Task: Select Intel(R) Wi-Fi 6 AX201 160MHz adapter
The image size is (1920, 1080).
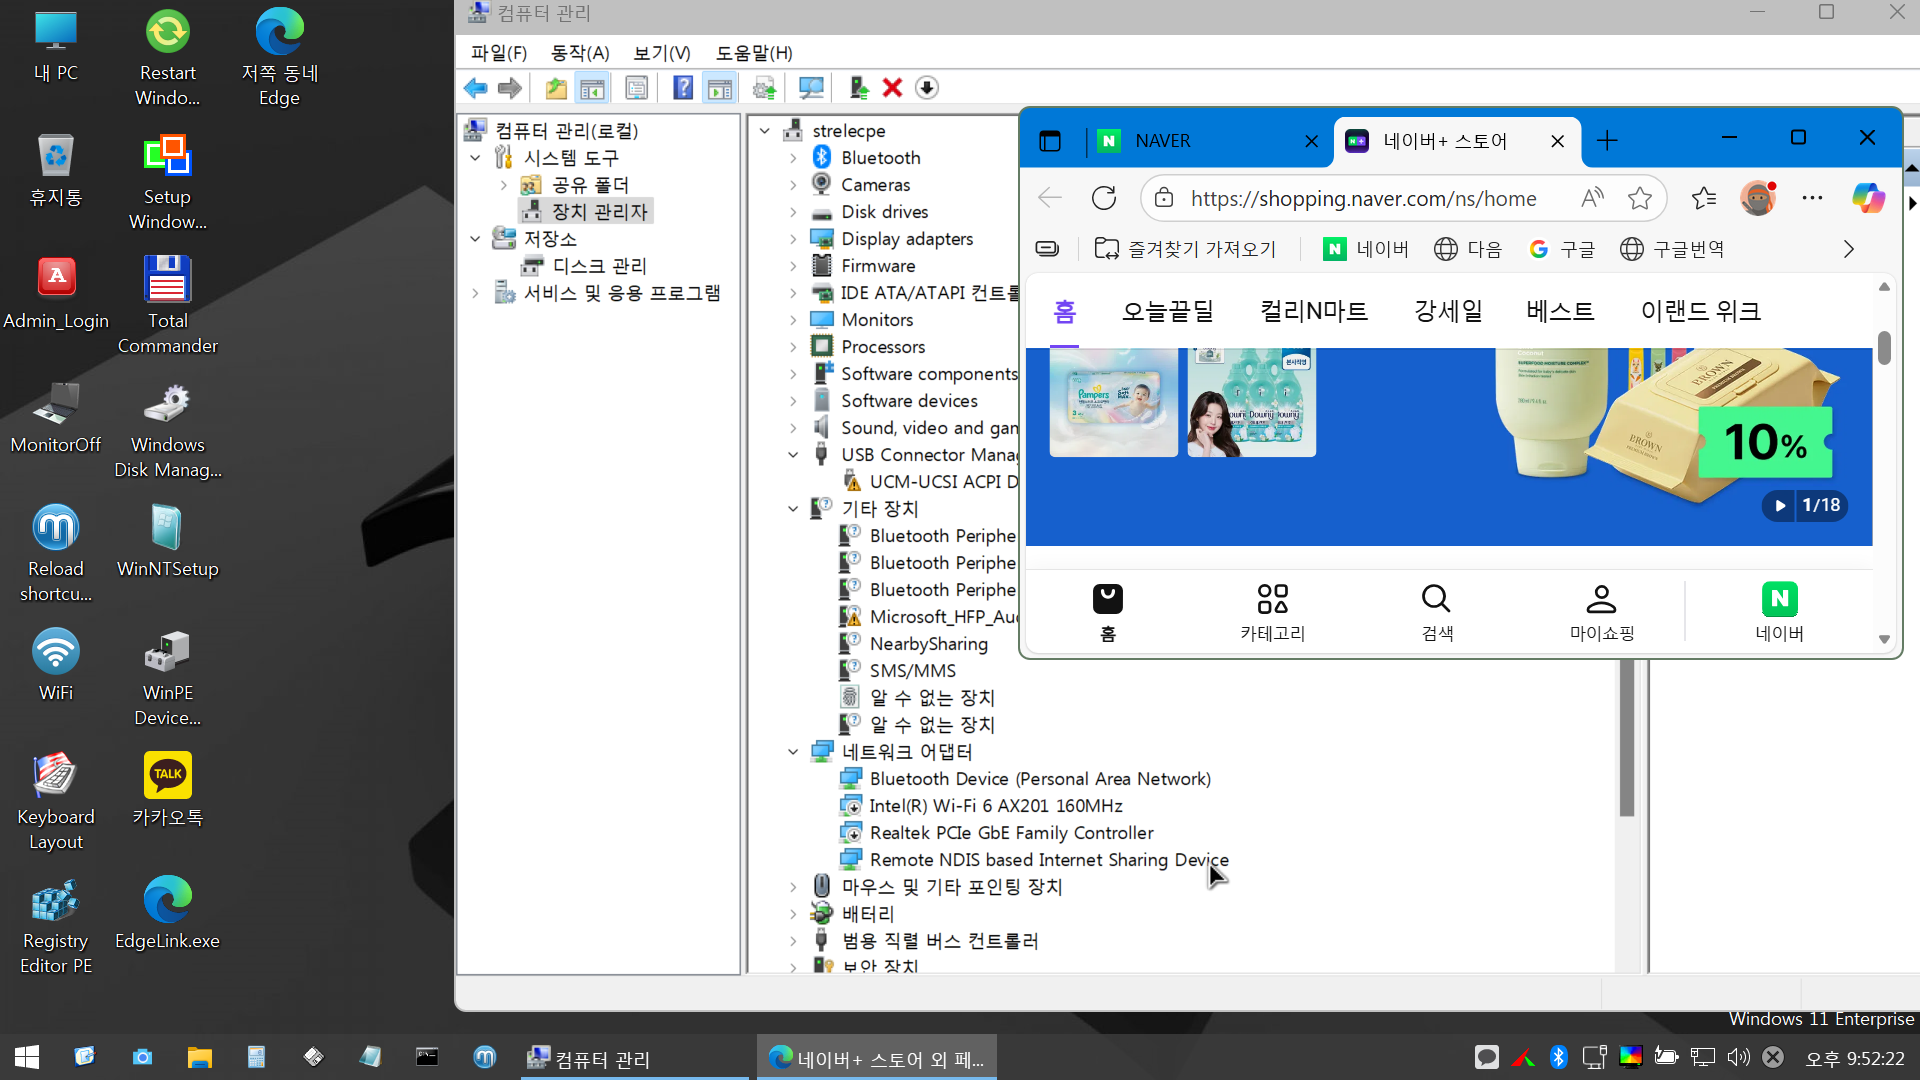Action: point(995,806)
